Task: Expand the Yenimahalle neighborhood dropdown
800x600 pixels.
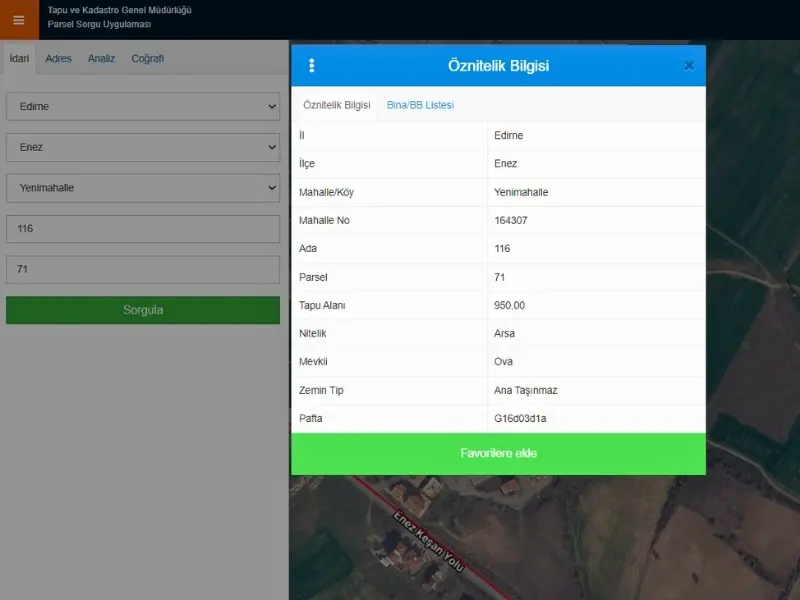Action: coord(143,188)
